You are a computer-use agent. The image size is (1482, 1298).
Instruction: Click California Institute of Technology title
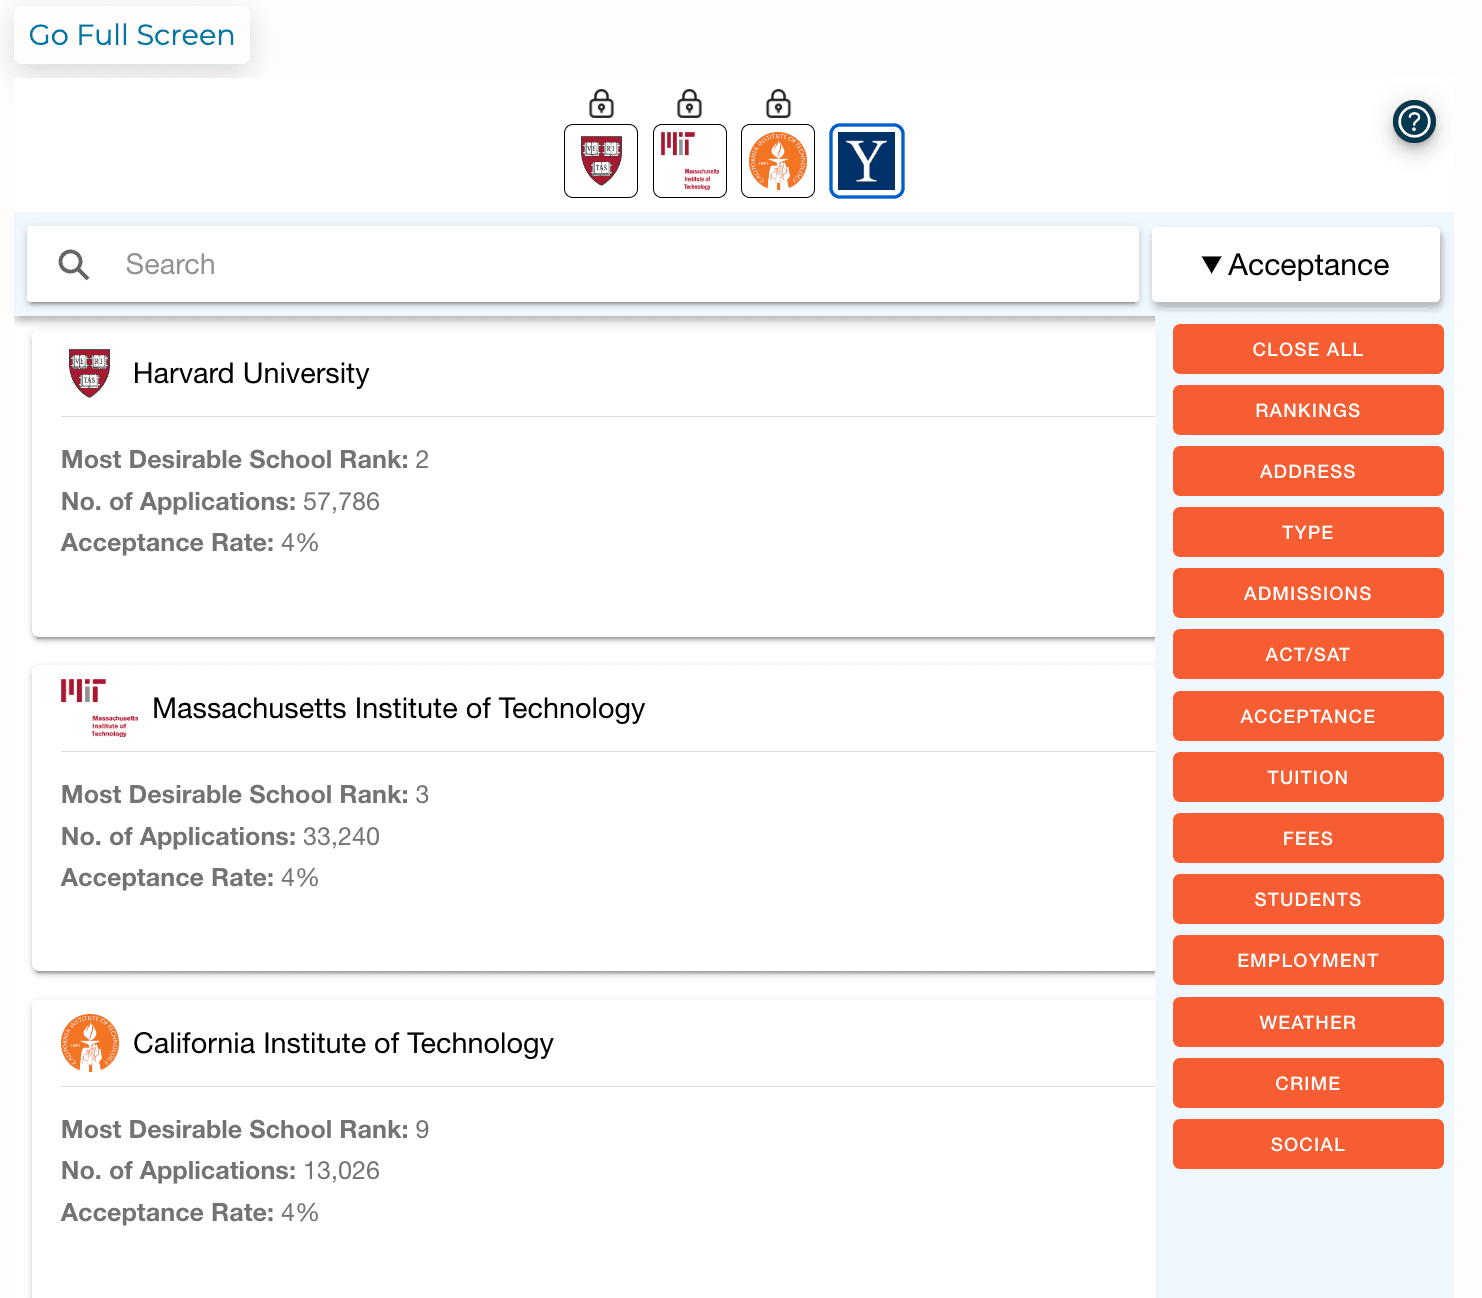343,1043
